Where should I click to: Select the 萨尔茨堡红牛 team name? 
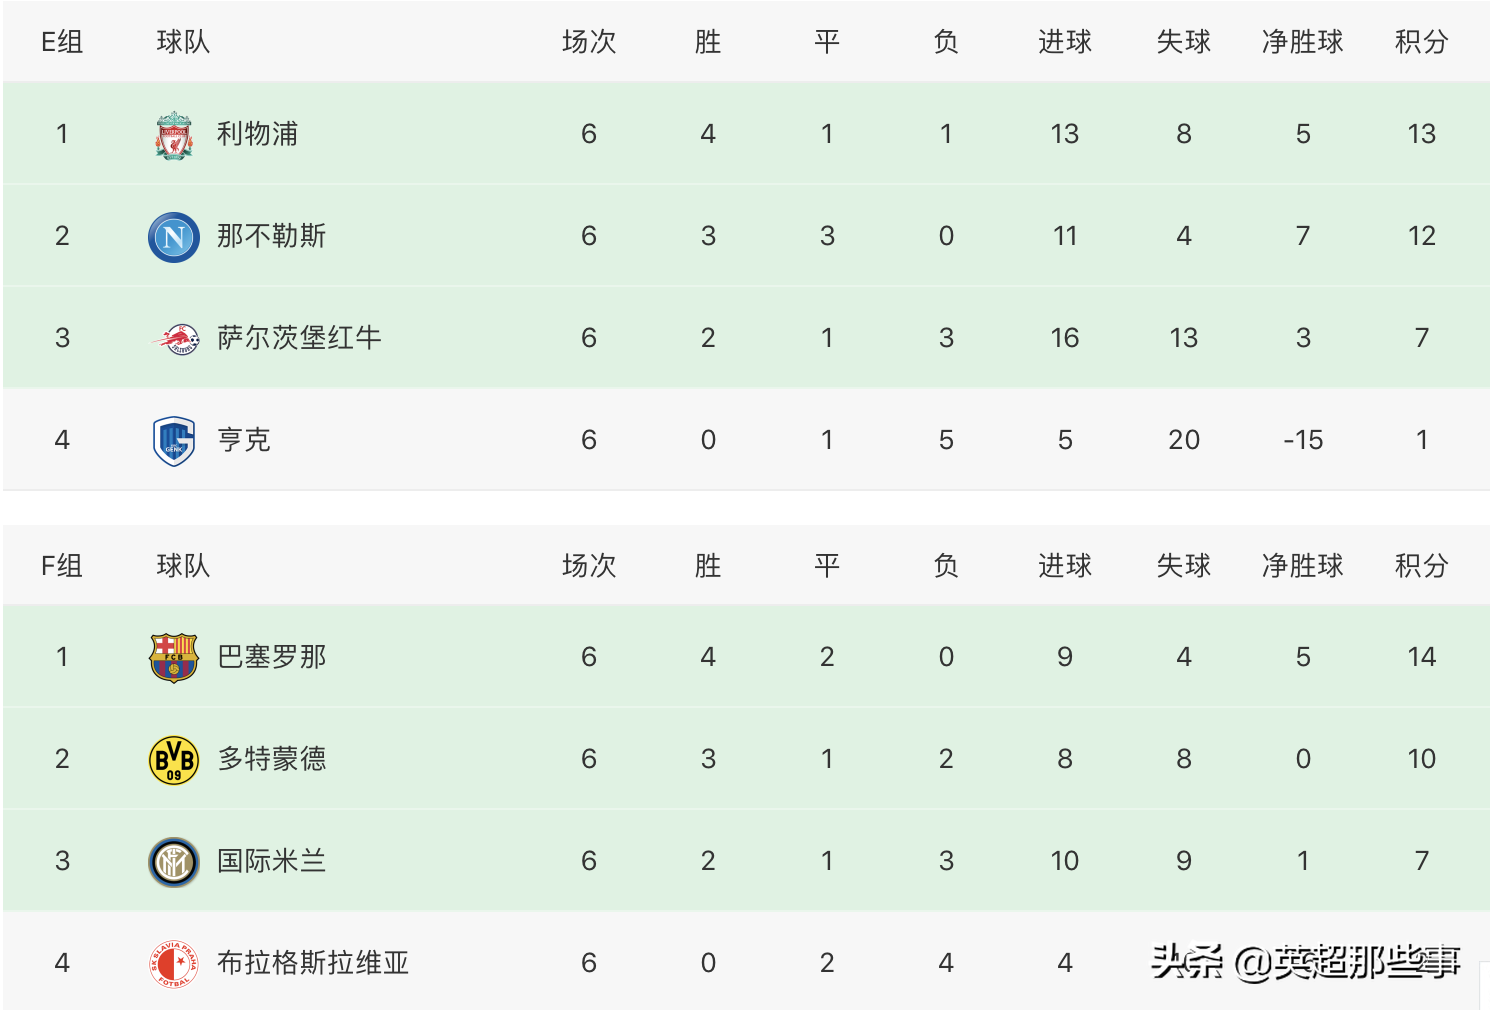tap(299, 338)
